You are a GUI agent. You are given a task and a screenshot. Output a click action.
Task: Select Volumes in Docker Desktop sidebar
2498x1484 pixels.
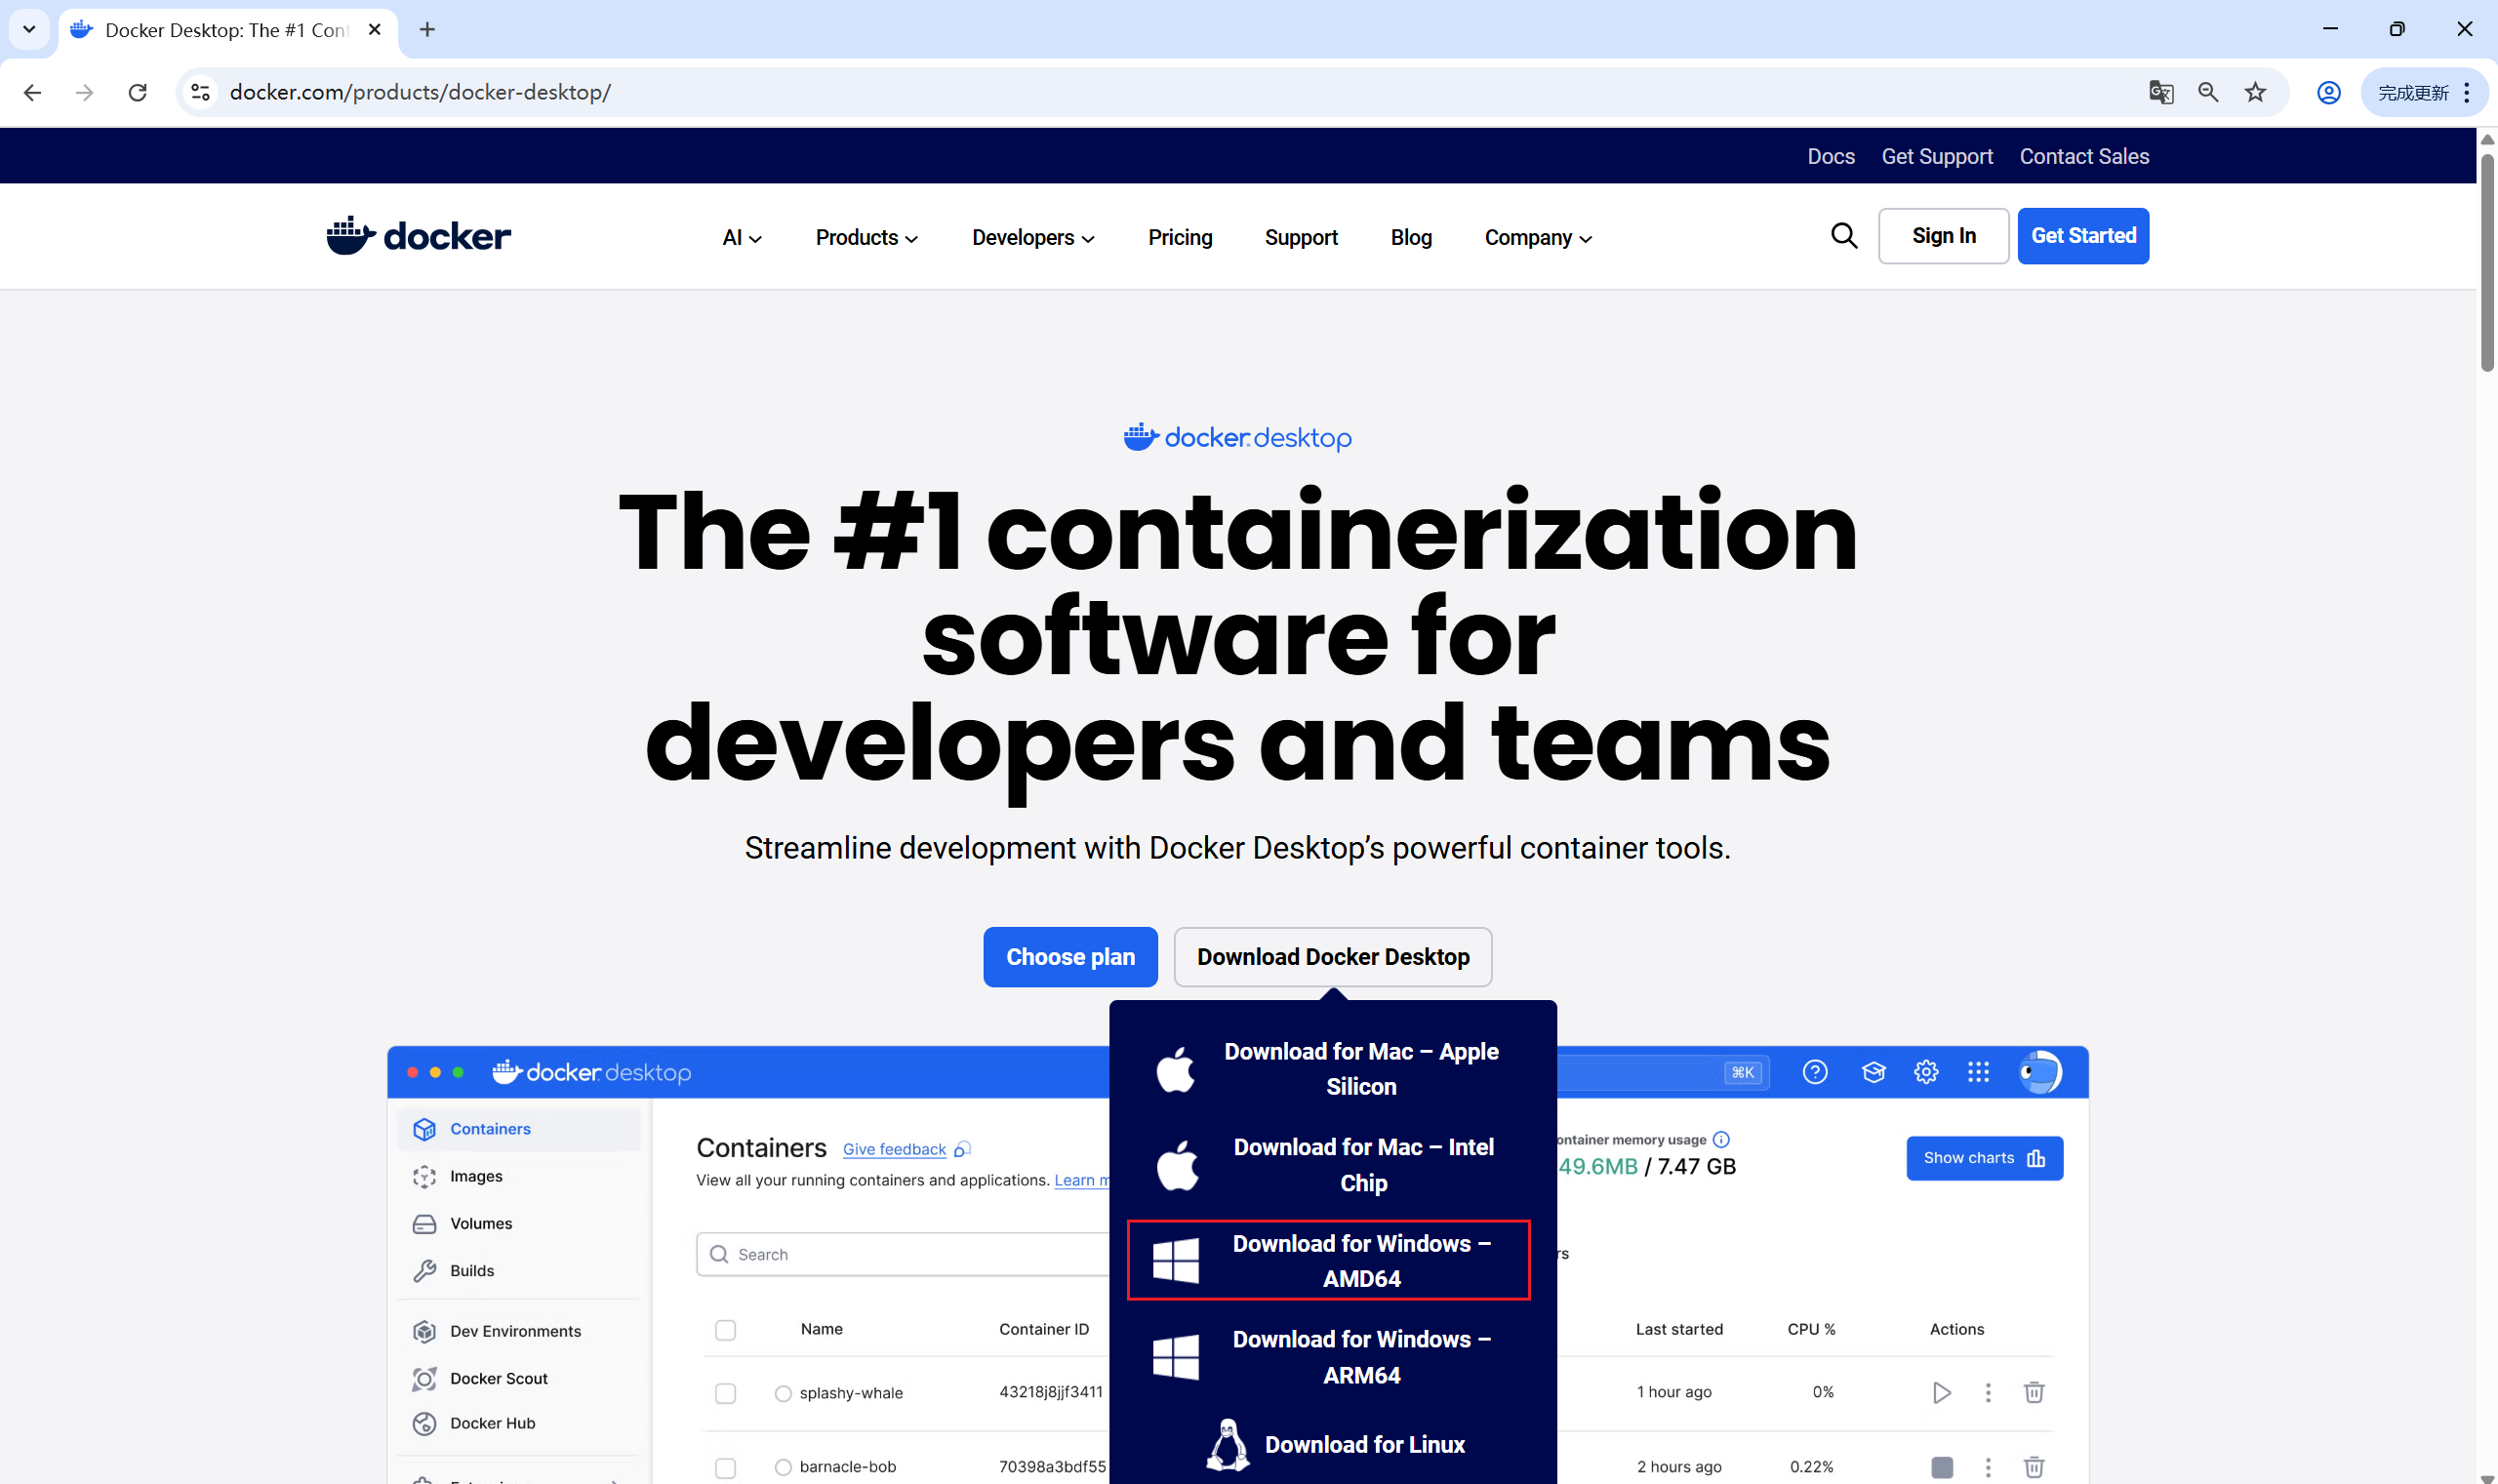click(480, 1223)
